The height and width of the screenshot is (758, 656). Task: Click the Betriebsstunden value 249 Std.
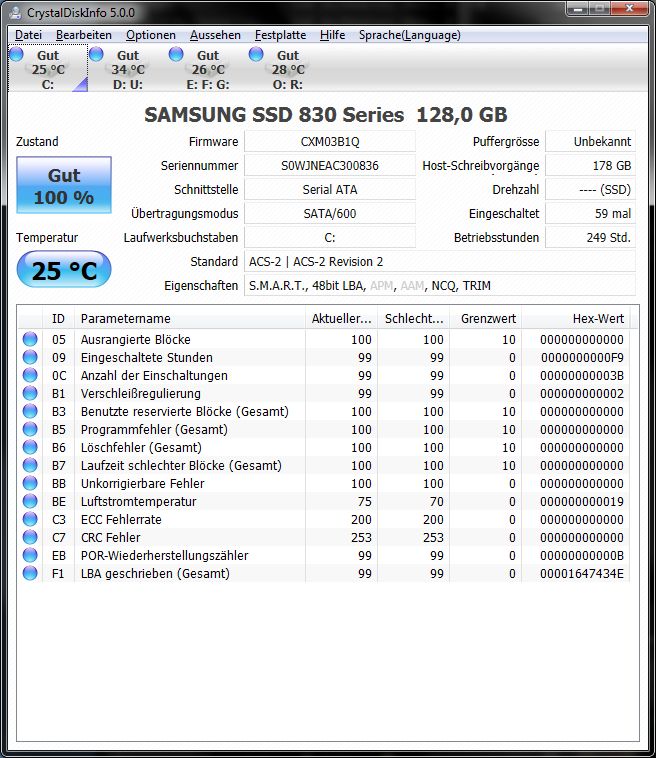[x=590, y=238]
